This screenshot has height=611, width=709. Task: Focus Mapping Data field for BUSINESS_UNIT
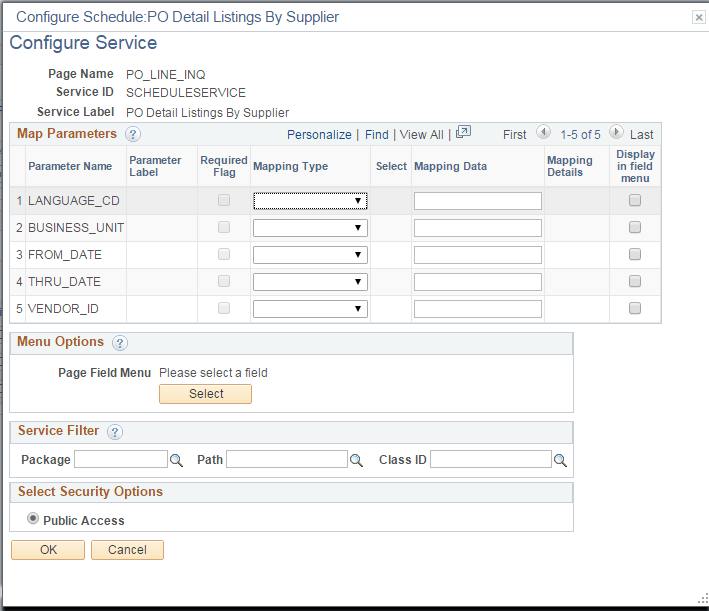click(478, 228)
